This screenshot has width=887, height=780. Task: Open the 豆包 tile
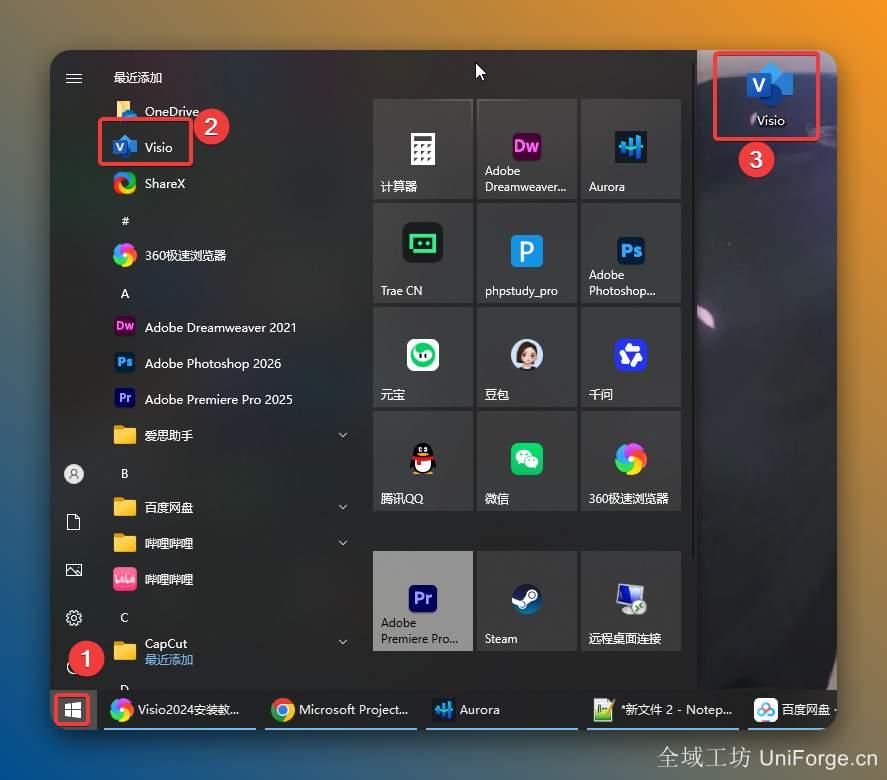(x=527, y=357)
